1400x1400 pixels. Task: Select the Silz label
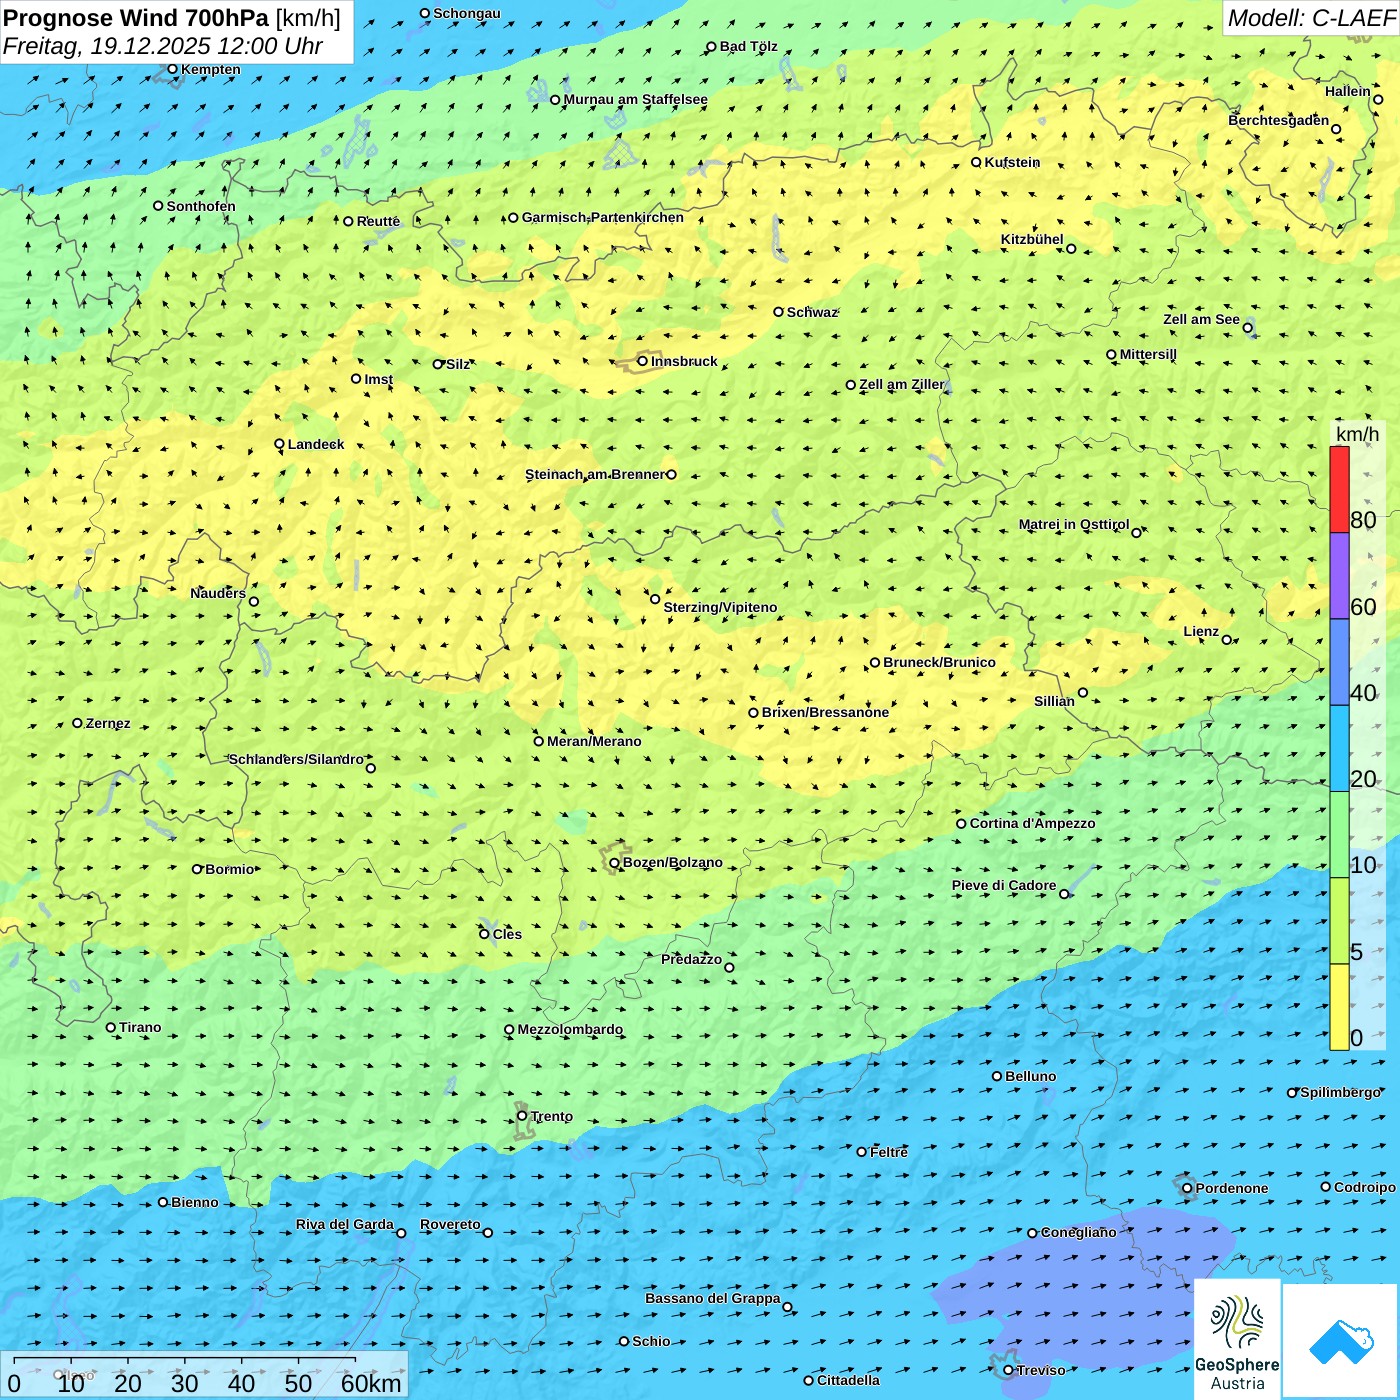(x=458, y=364)
